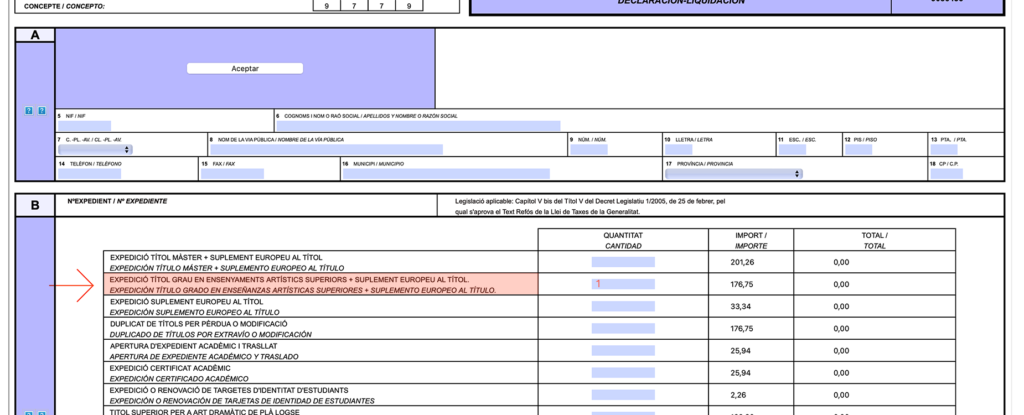Viewport: 1024px width, 415px height.
Task: Select quantity field for Títol Grau Ensenyaments Artístics
Action: 623,284
